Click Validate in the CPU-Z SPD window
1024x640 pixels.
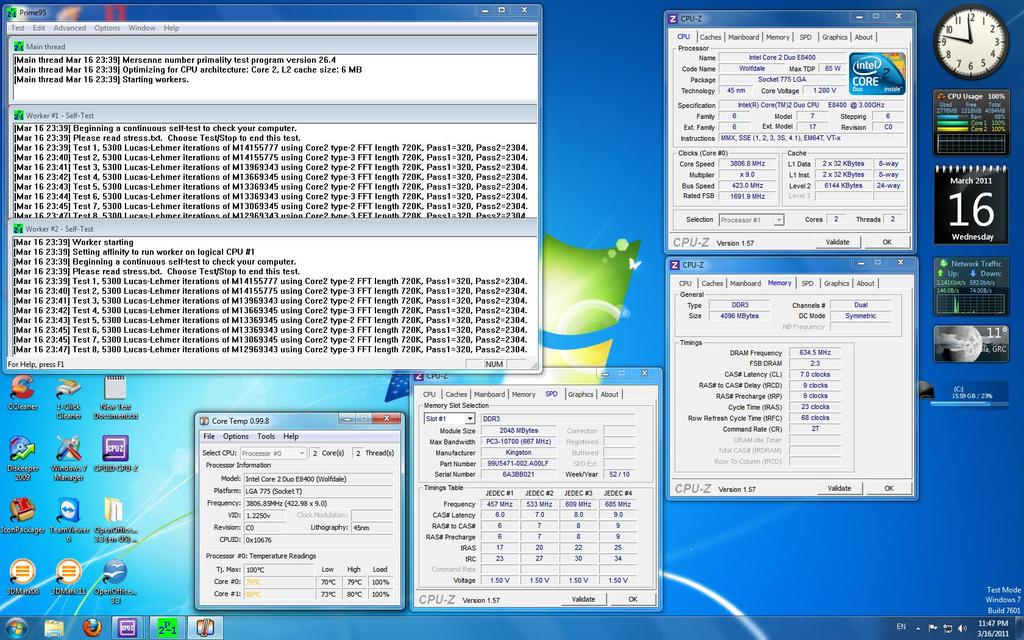click(x=583, y=599)
